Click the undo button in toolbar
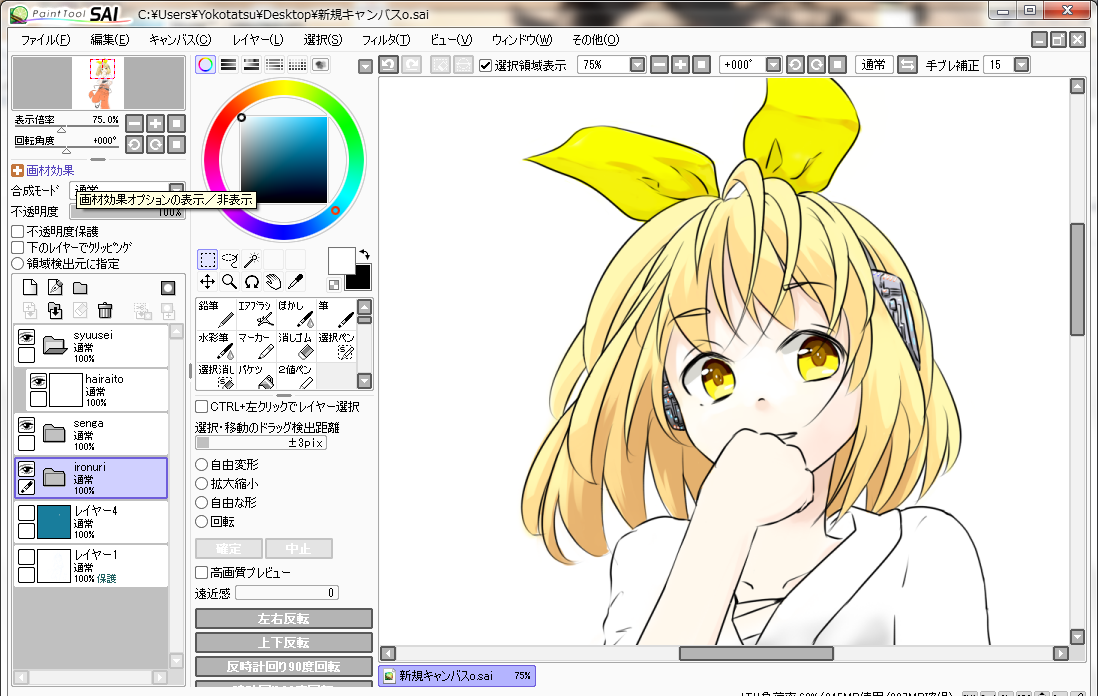This screenshot has width=1098, height=696. 389,65
